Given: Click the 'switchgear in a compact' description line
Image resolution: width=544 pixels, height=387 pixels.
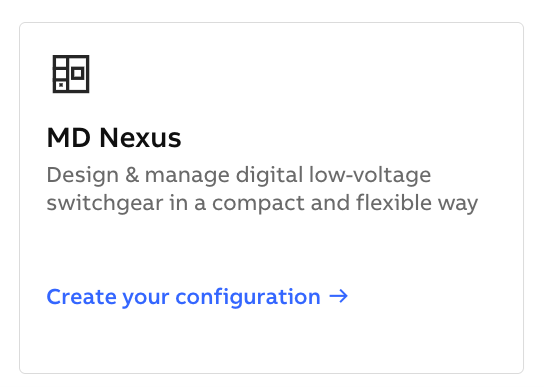Looking at the screenshot, I should 177,203.
